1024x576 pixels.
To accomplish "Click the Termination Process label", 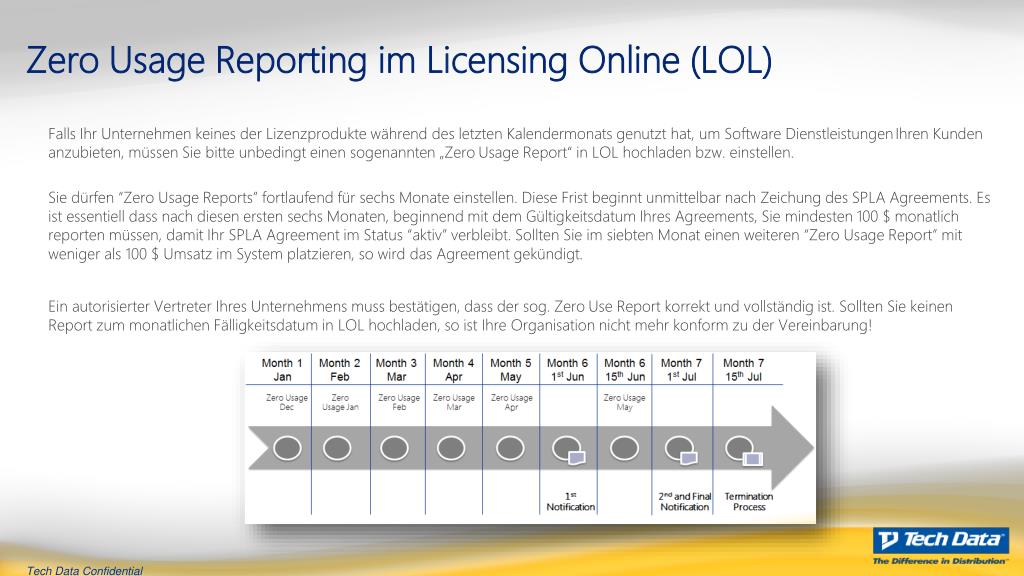I will pyautogui.click(x=748, y=502).
